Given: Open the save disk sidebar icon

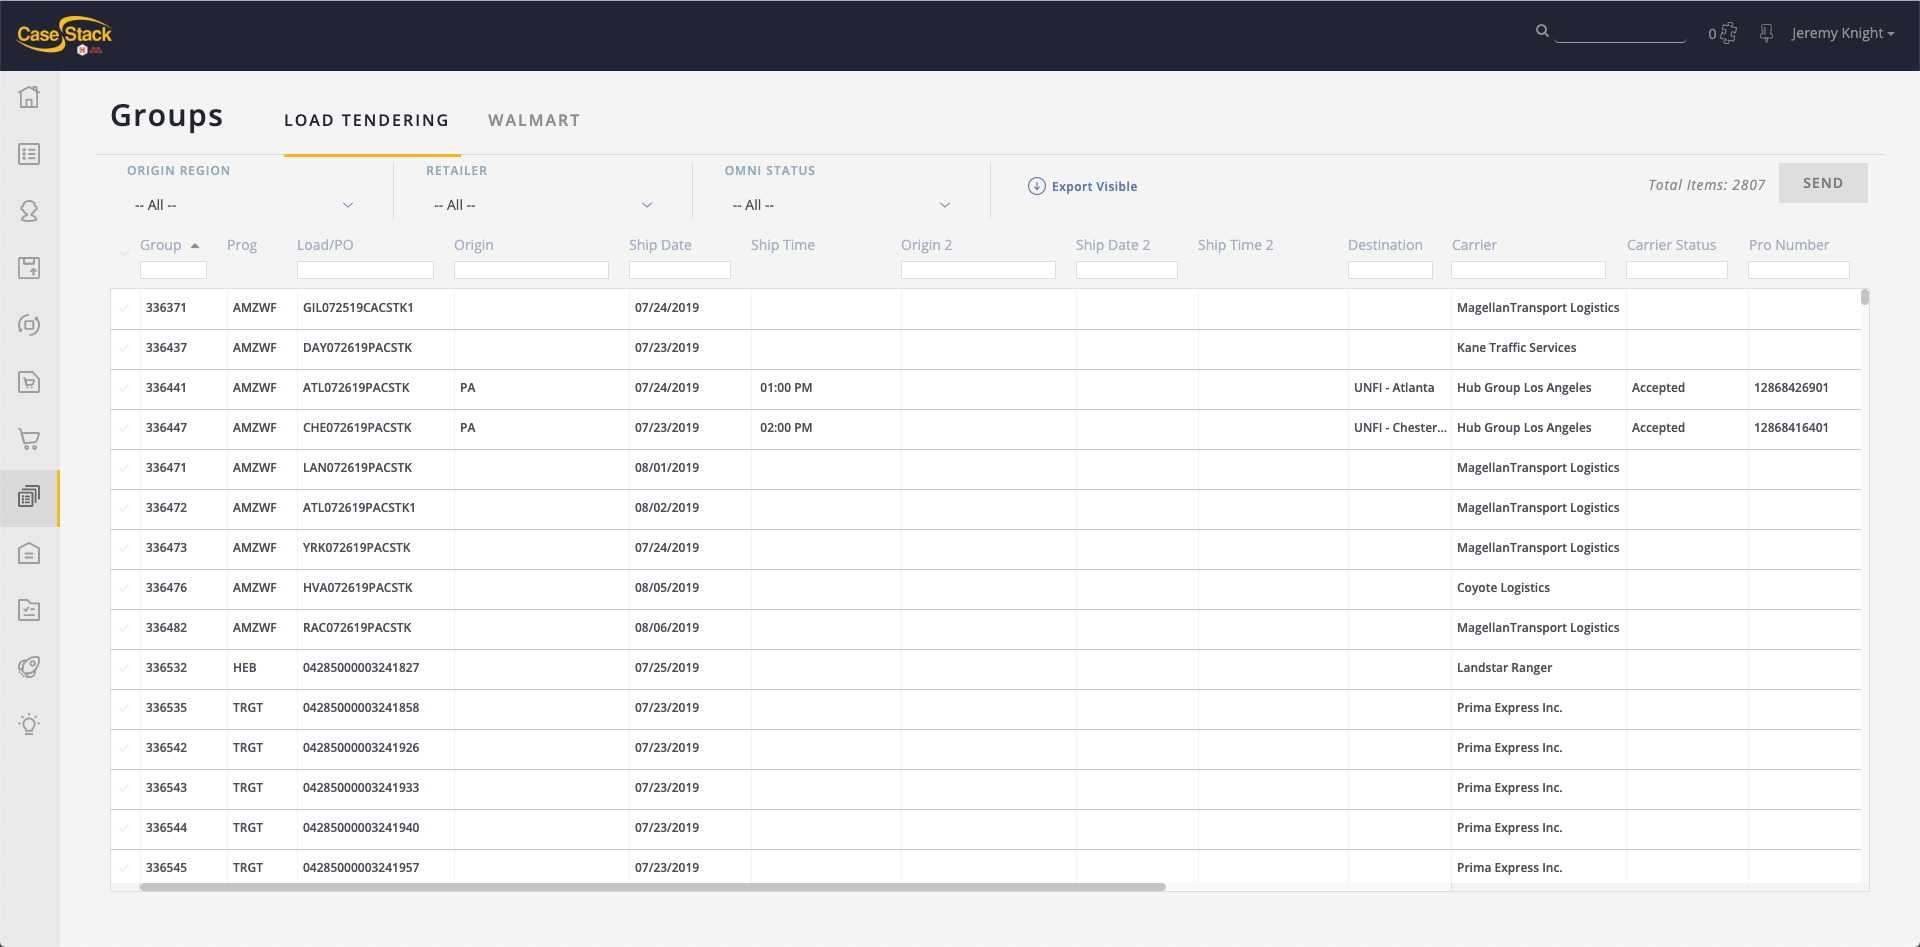Looking at the screenshot, I should [x=29, y=268].
